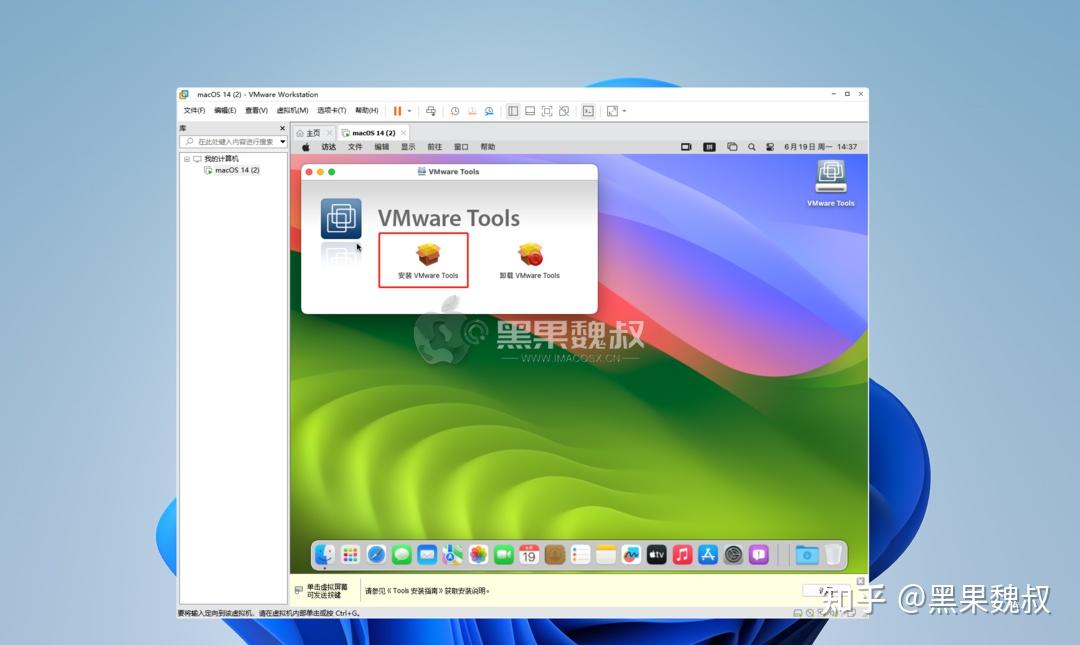Launch Safari from the Dock
The width and height of the screenshot is (1080, 645).
coord(376,554)
